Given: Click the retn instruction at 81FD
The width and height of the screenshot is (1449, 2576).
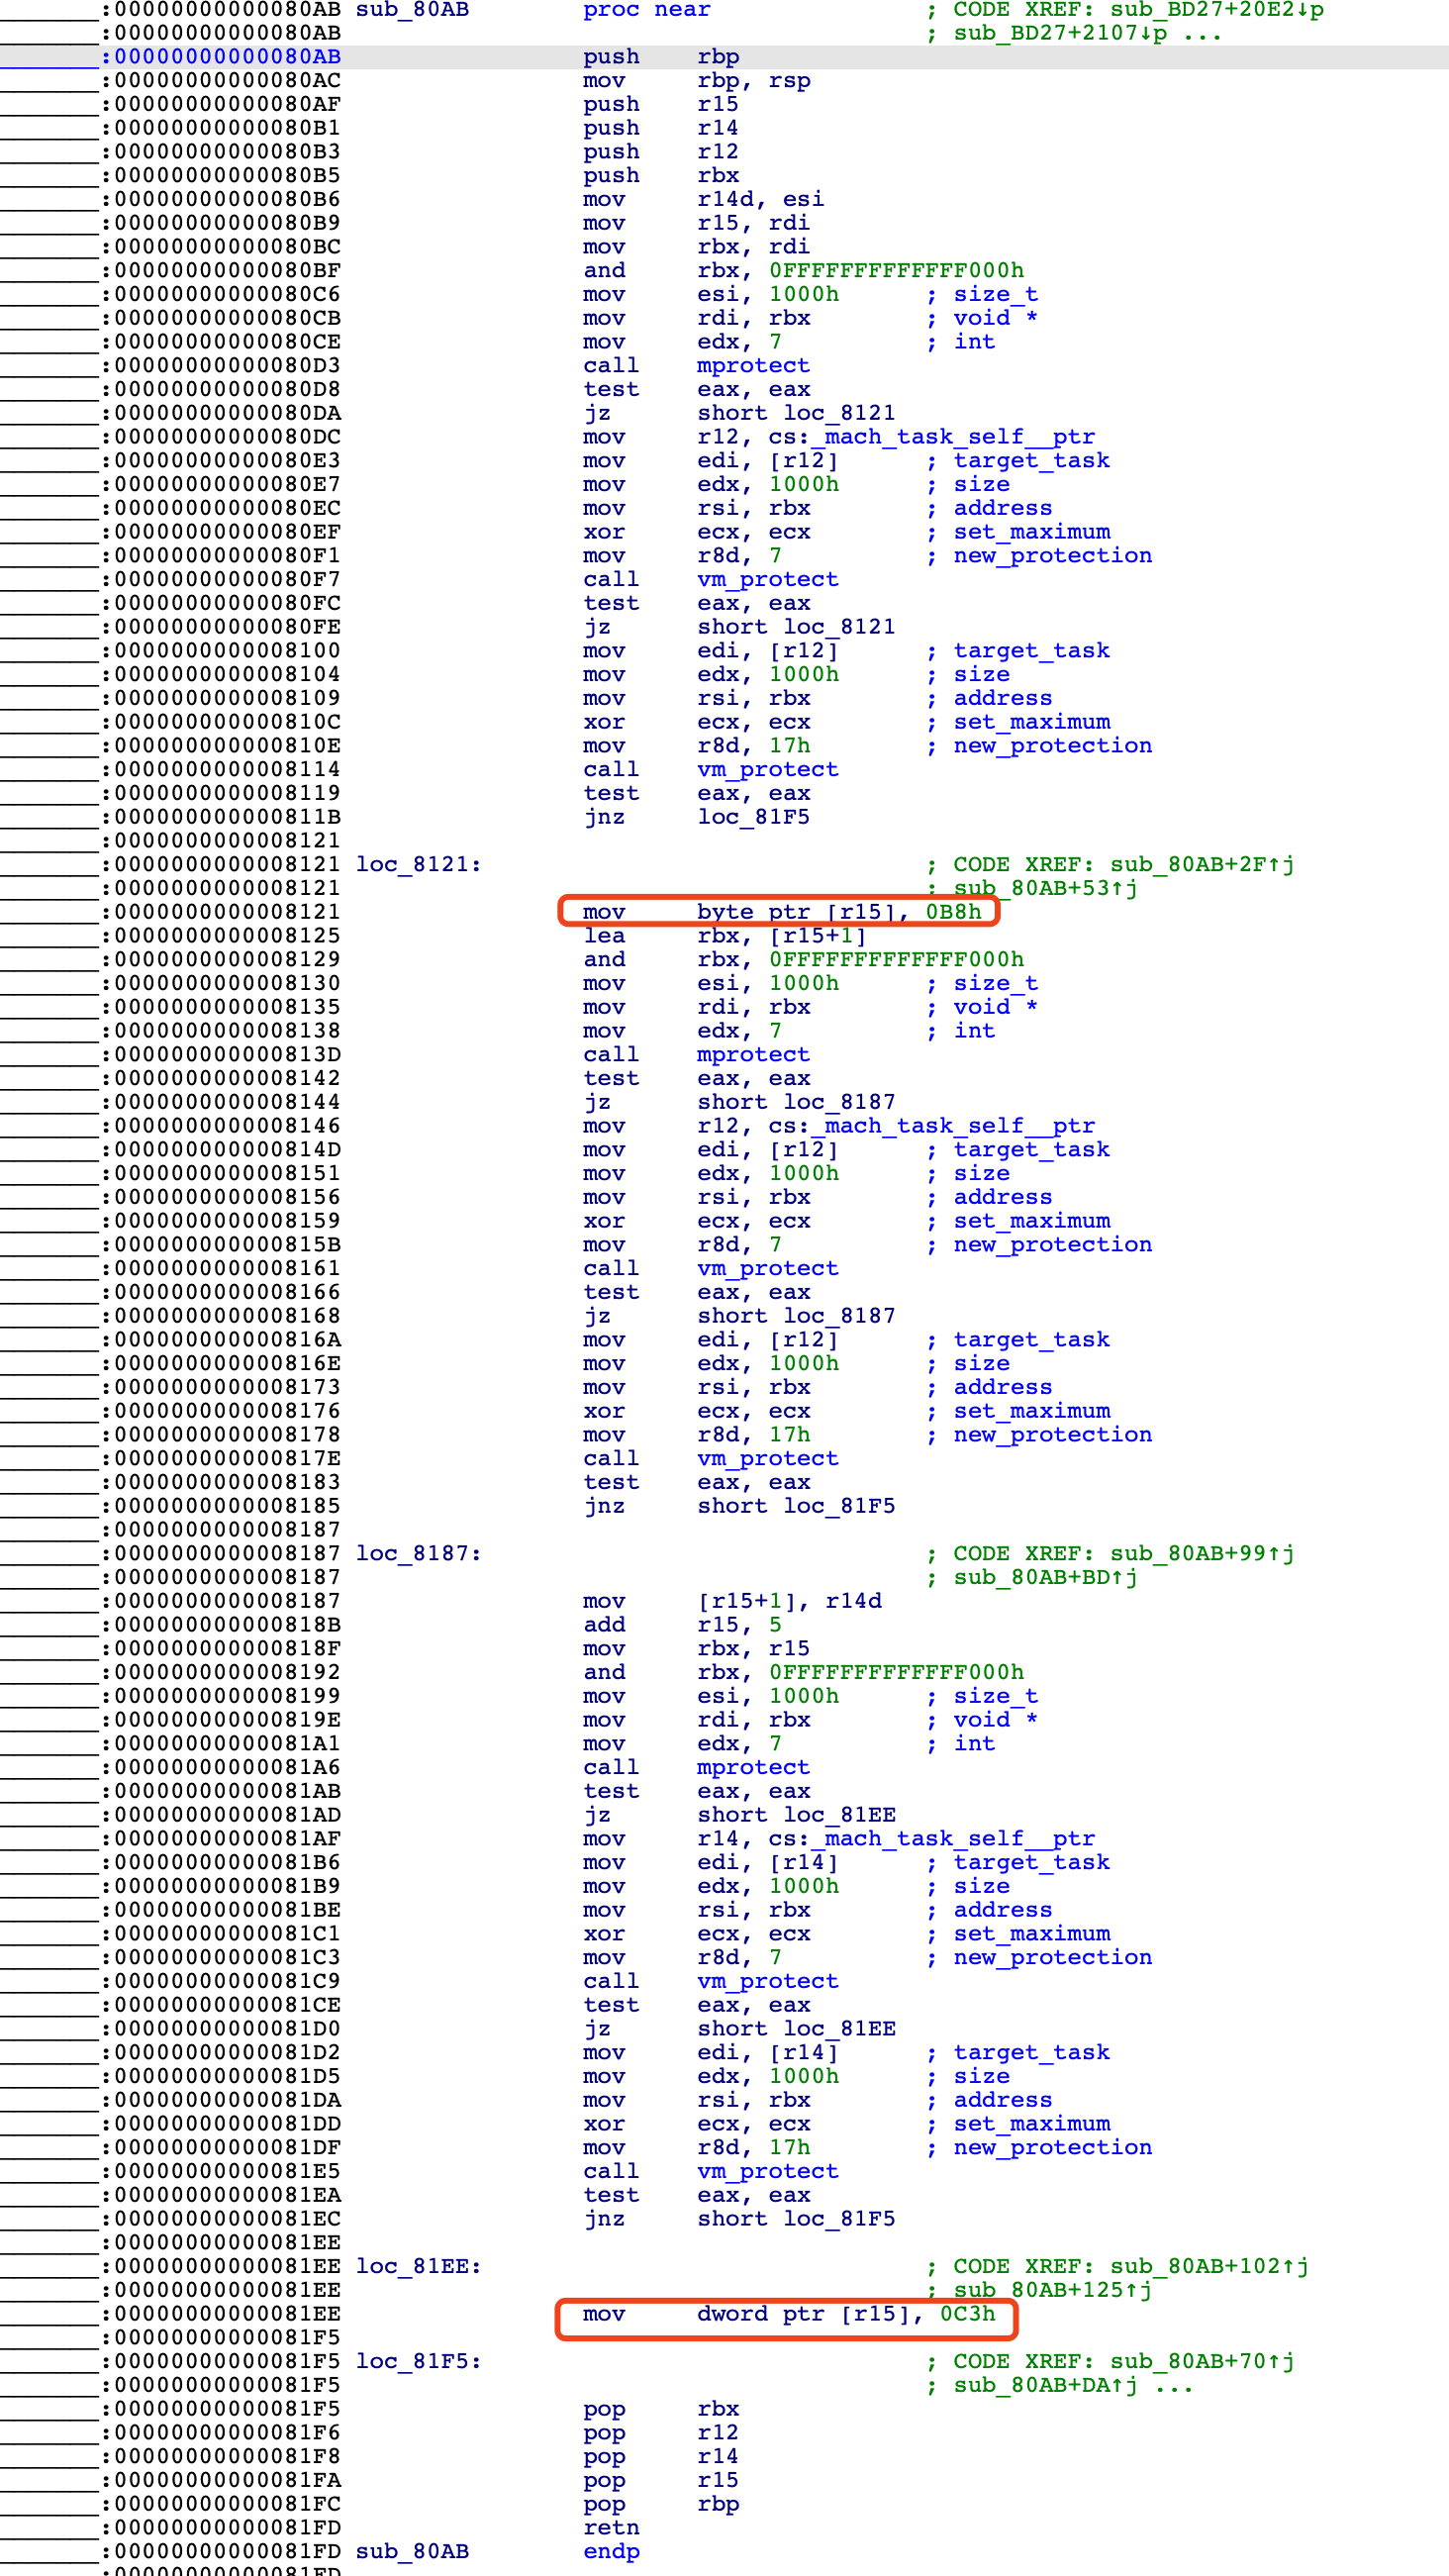Looking at the screenshot, I should point(611,2528).
